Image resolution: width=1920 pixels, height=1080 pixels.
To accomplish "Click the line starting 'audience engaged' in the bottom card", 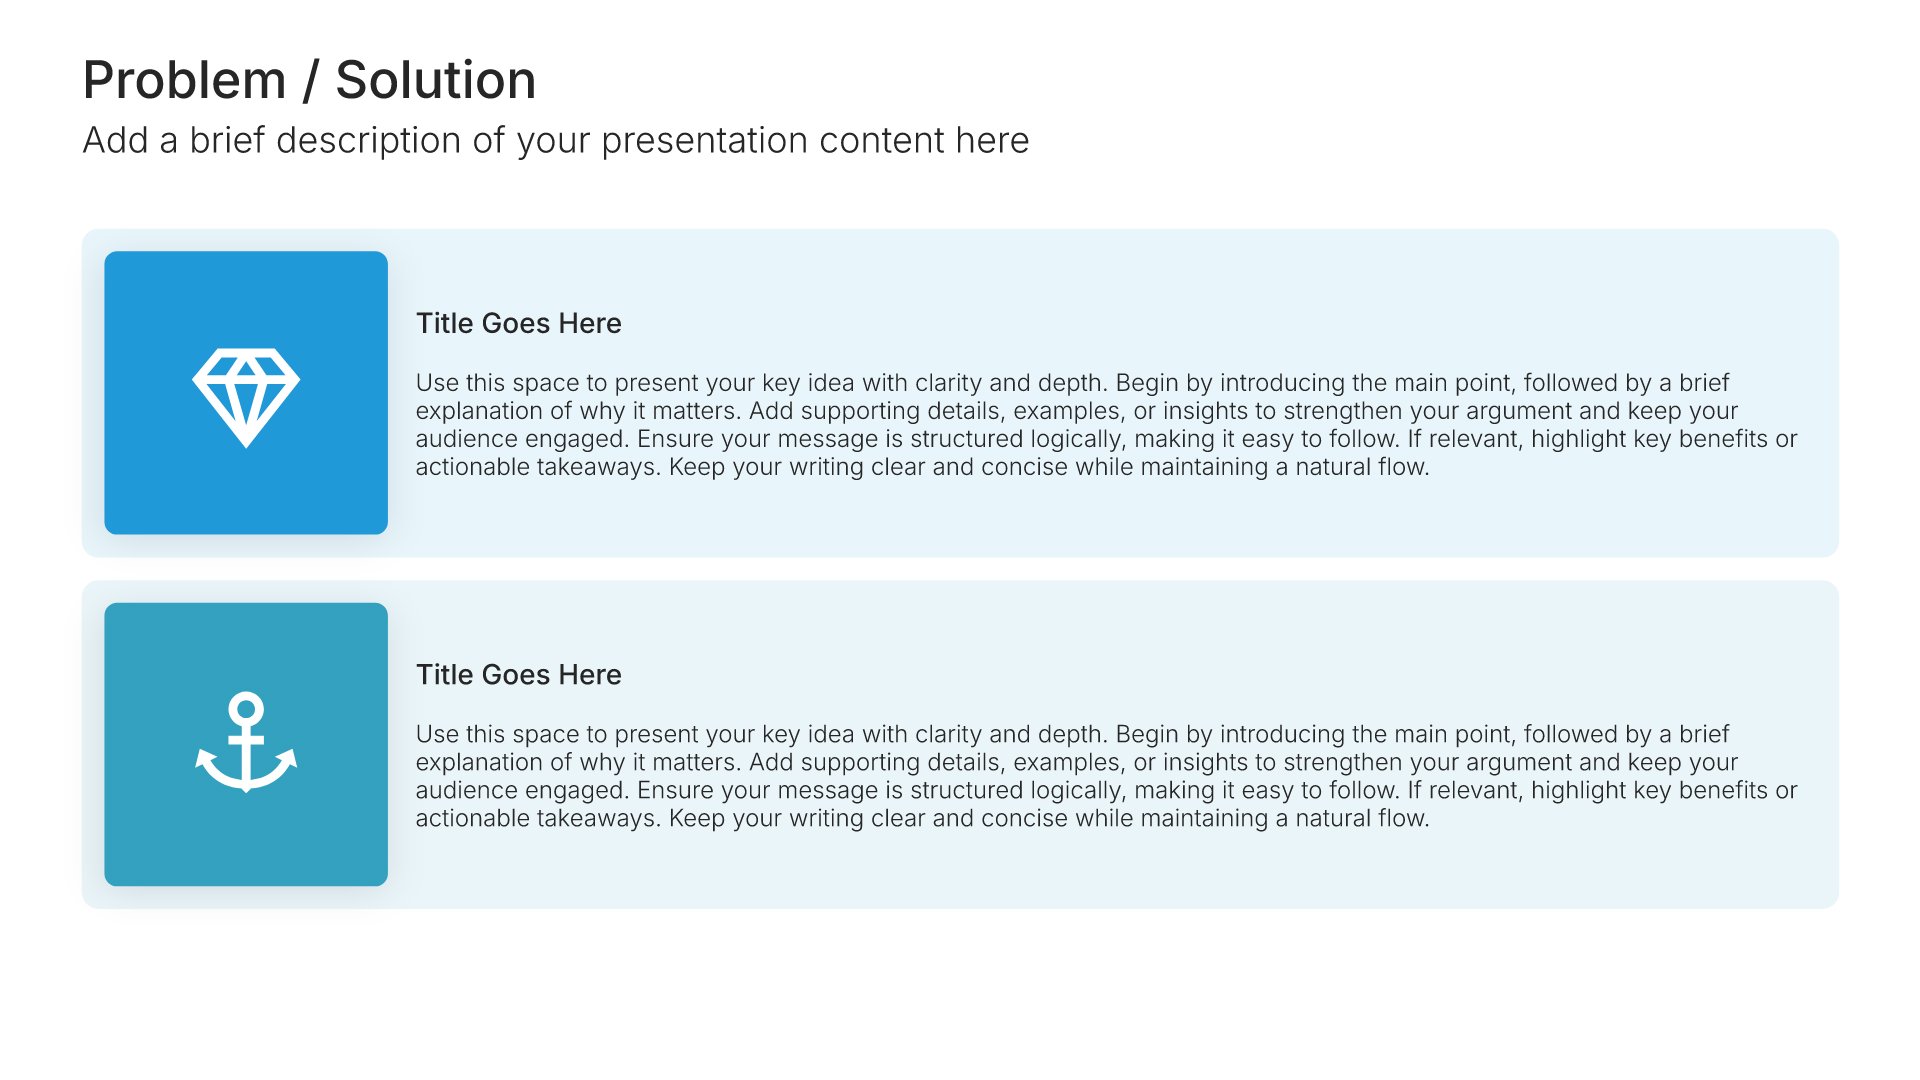I will coord(1106,790).
